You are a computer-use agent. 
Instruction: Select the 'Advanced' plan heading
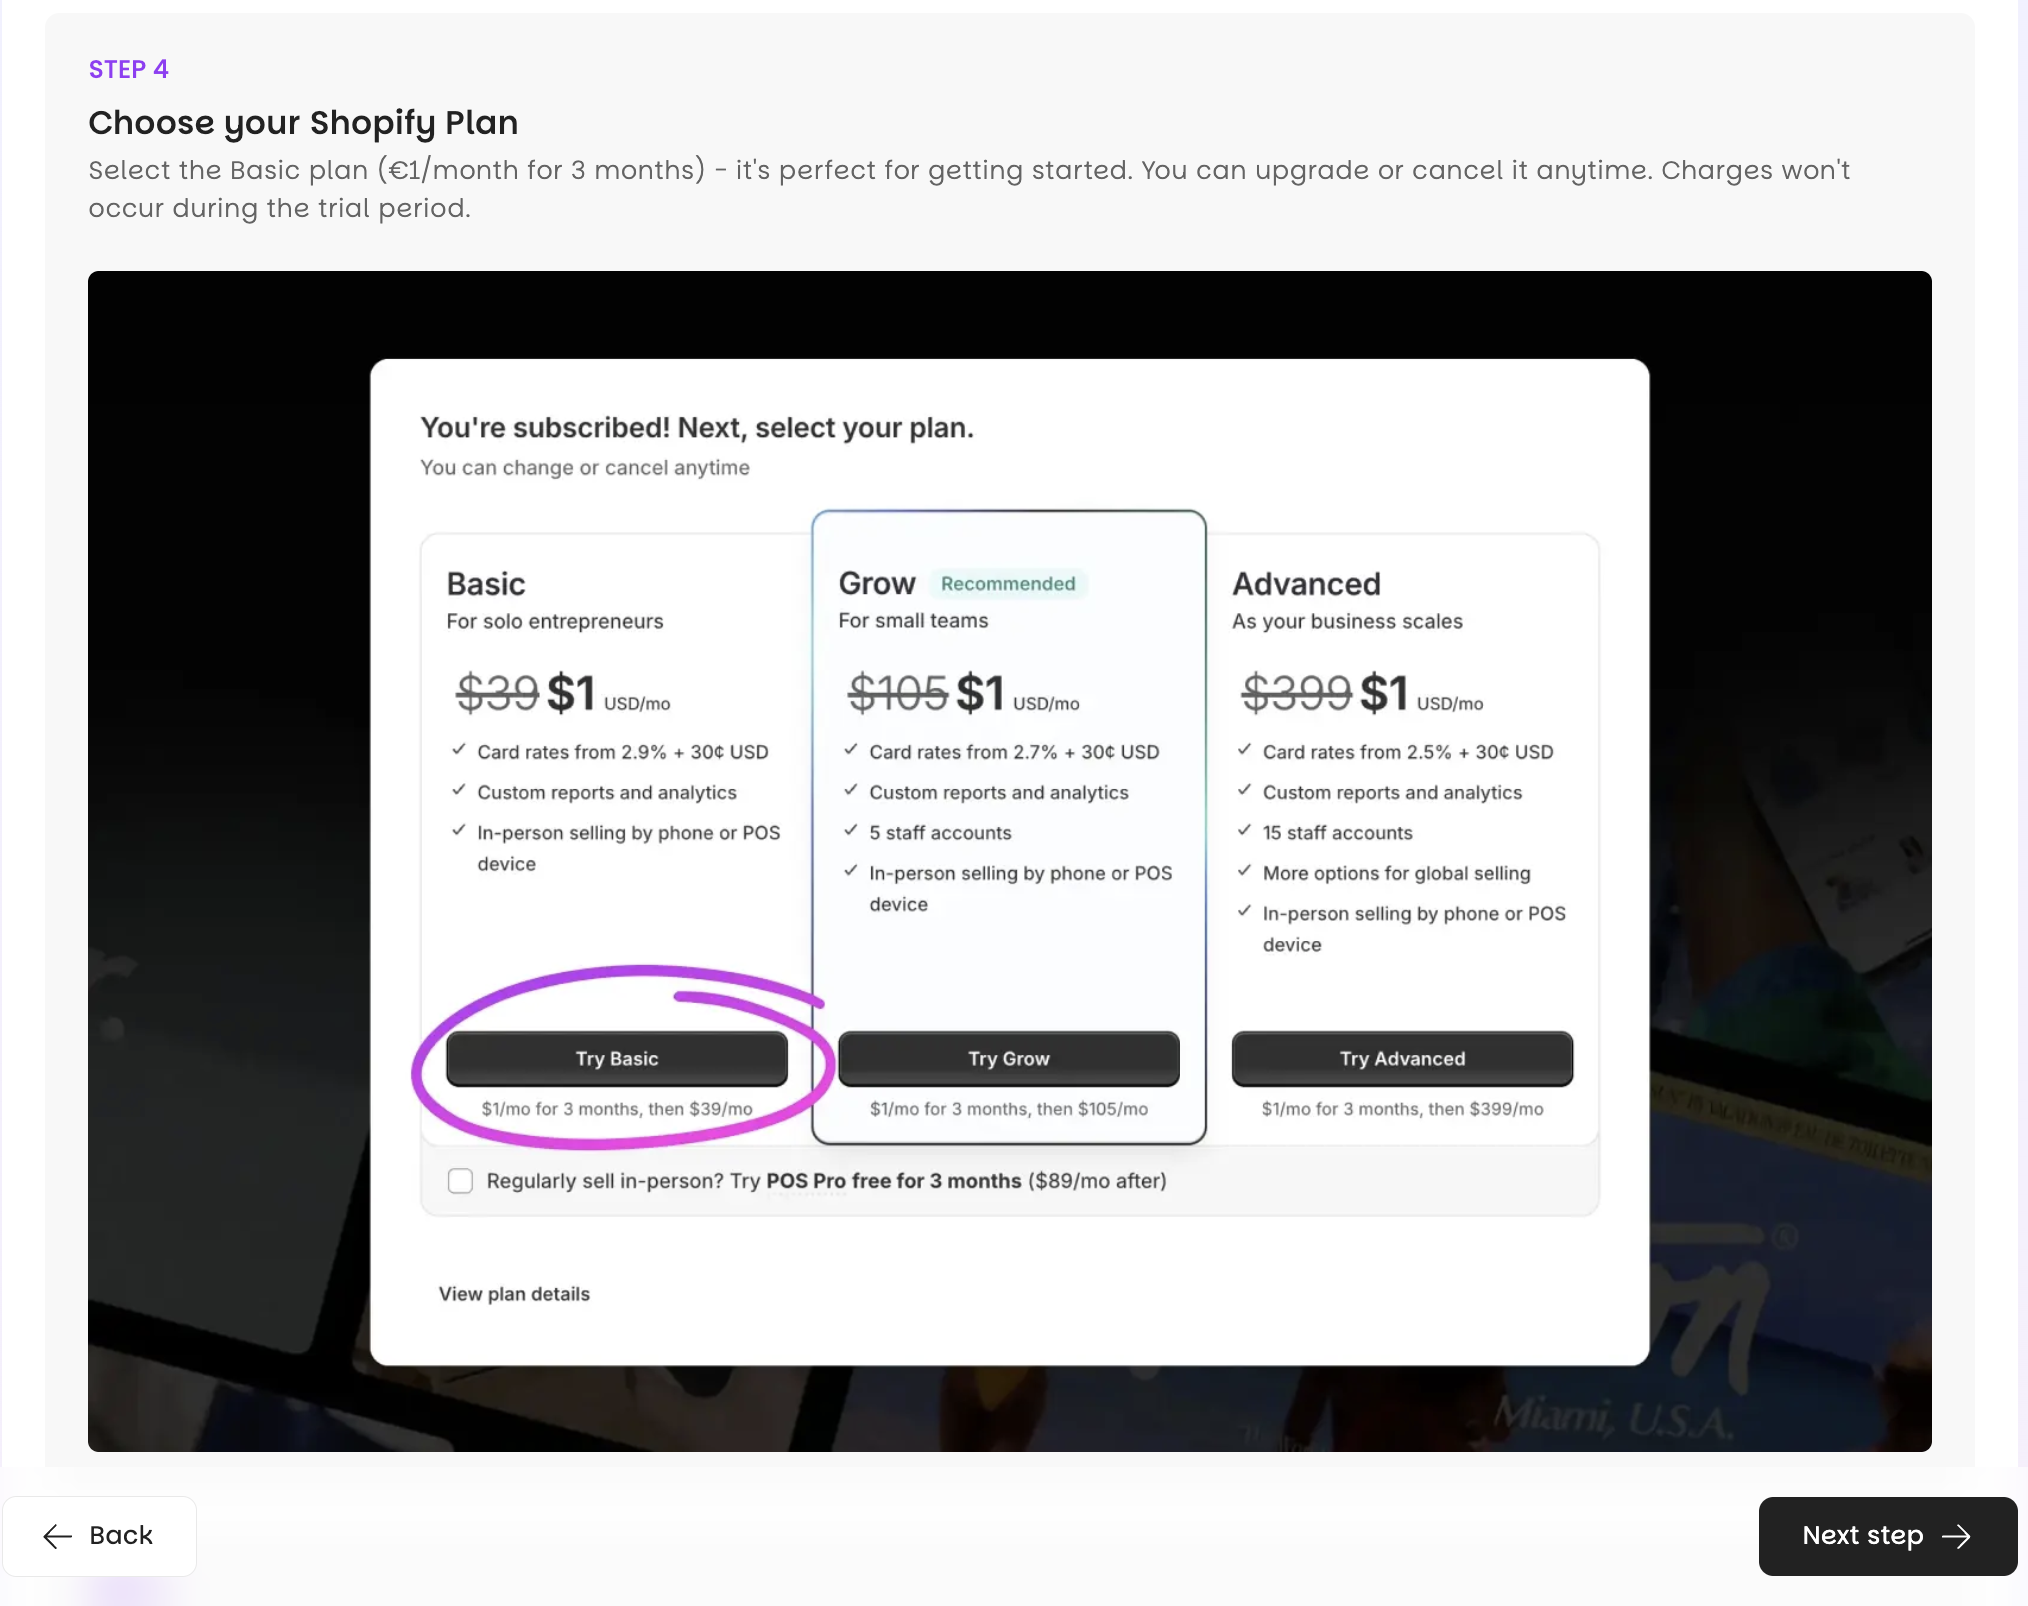[1306, 584]
